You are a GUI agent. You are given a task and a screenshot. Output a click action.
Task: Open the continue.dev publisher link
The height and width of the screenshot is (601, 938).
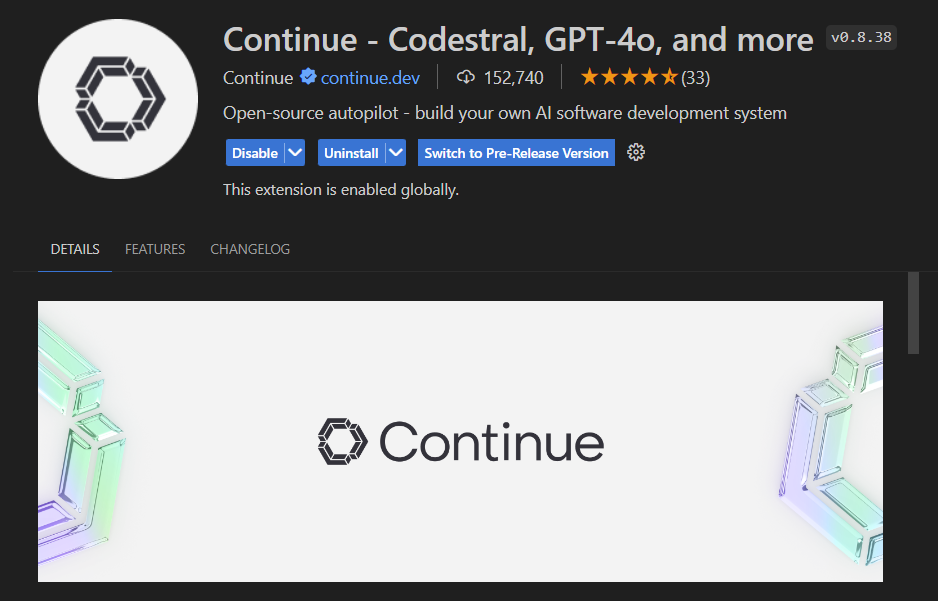point(370,77)
